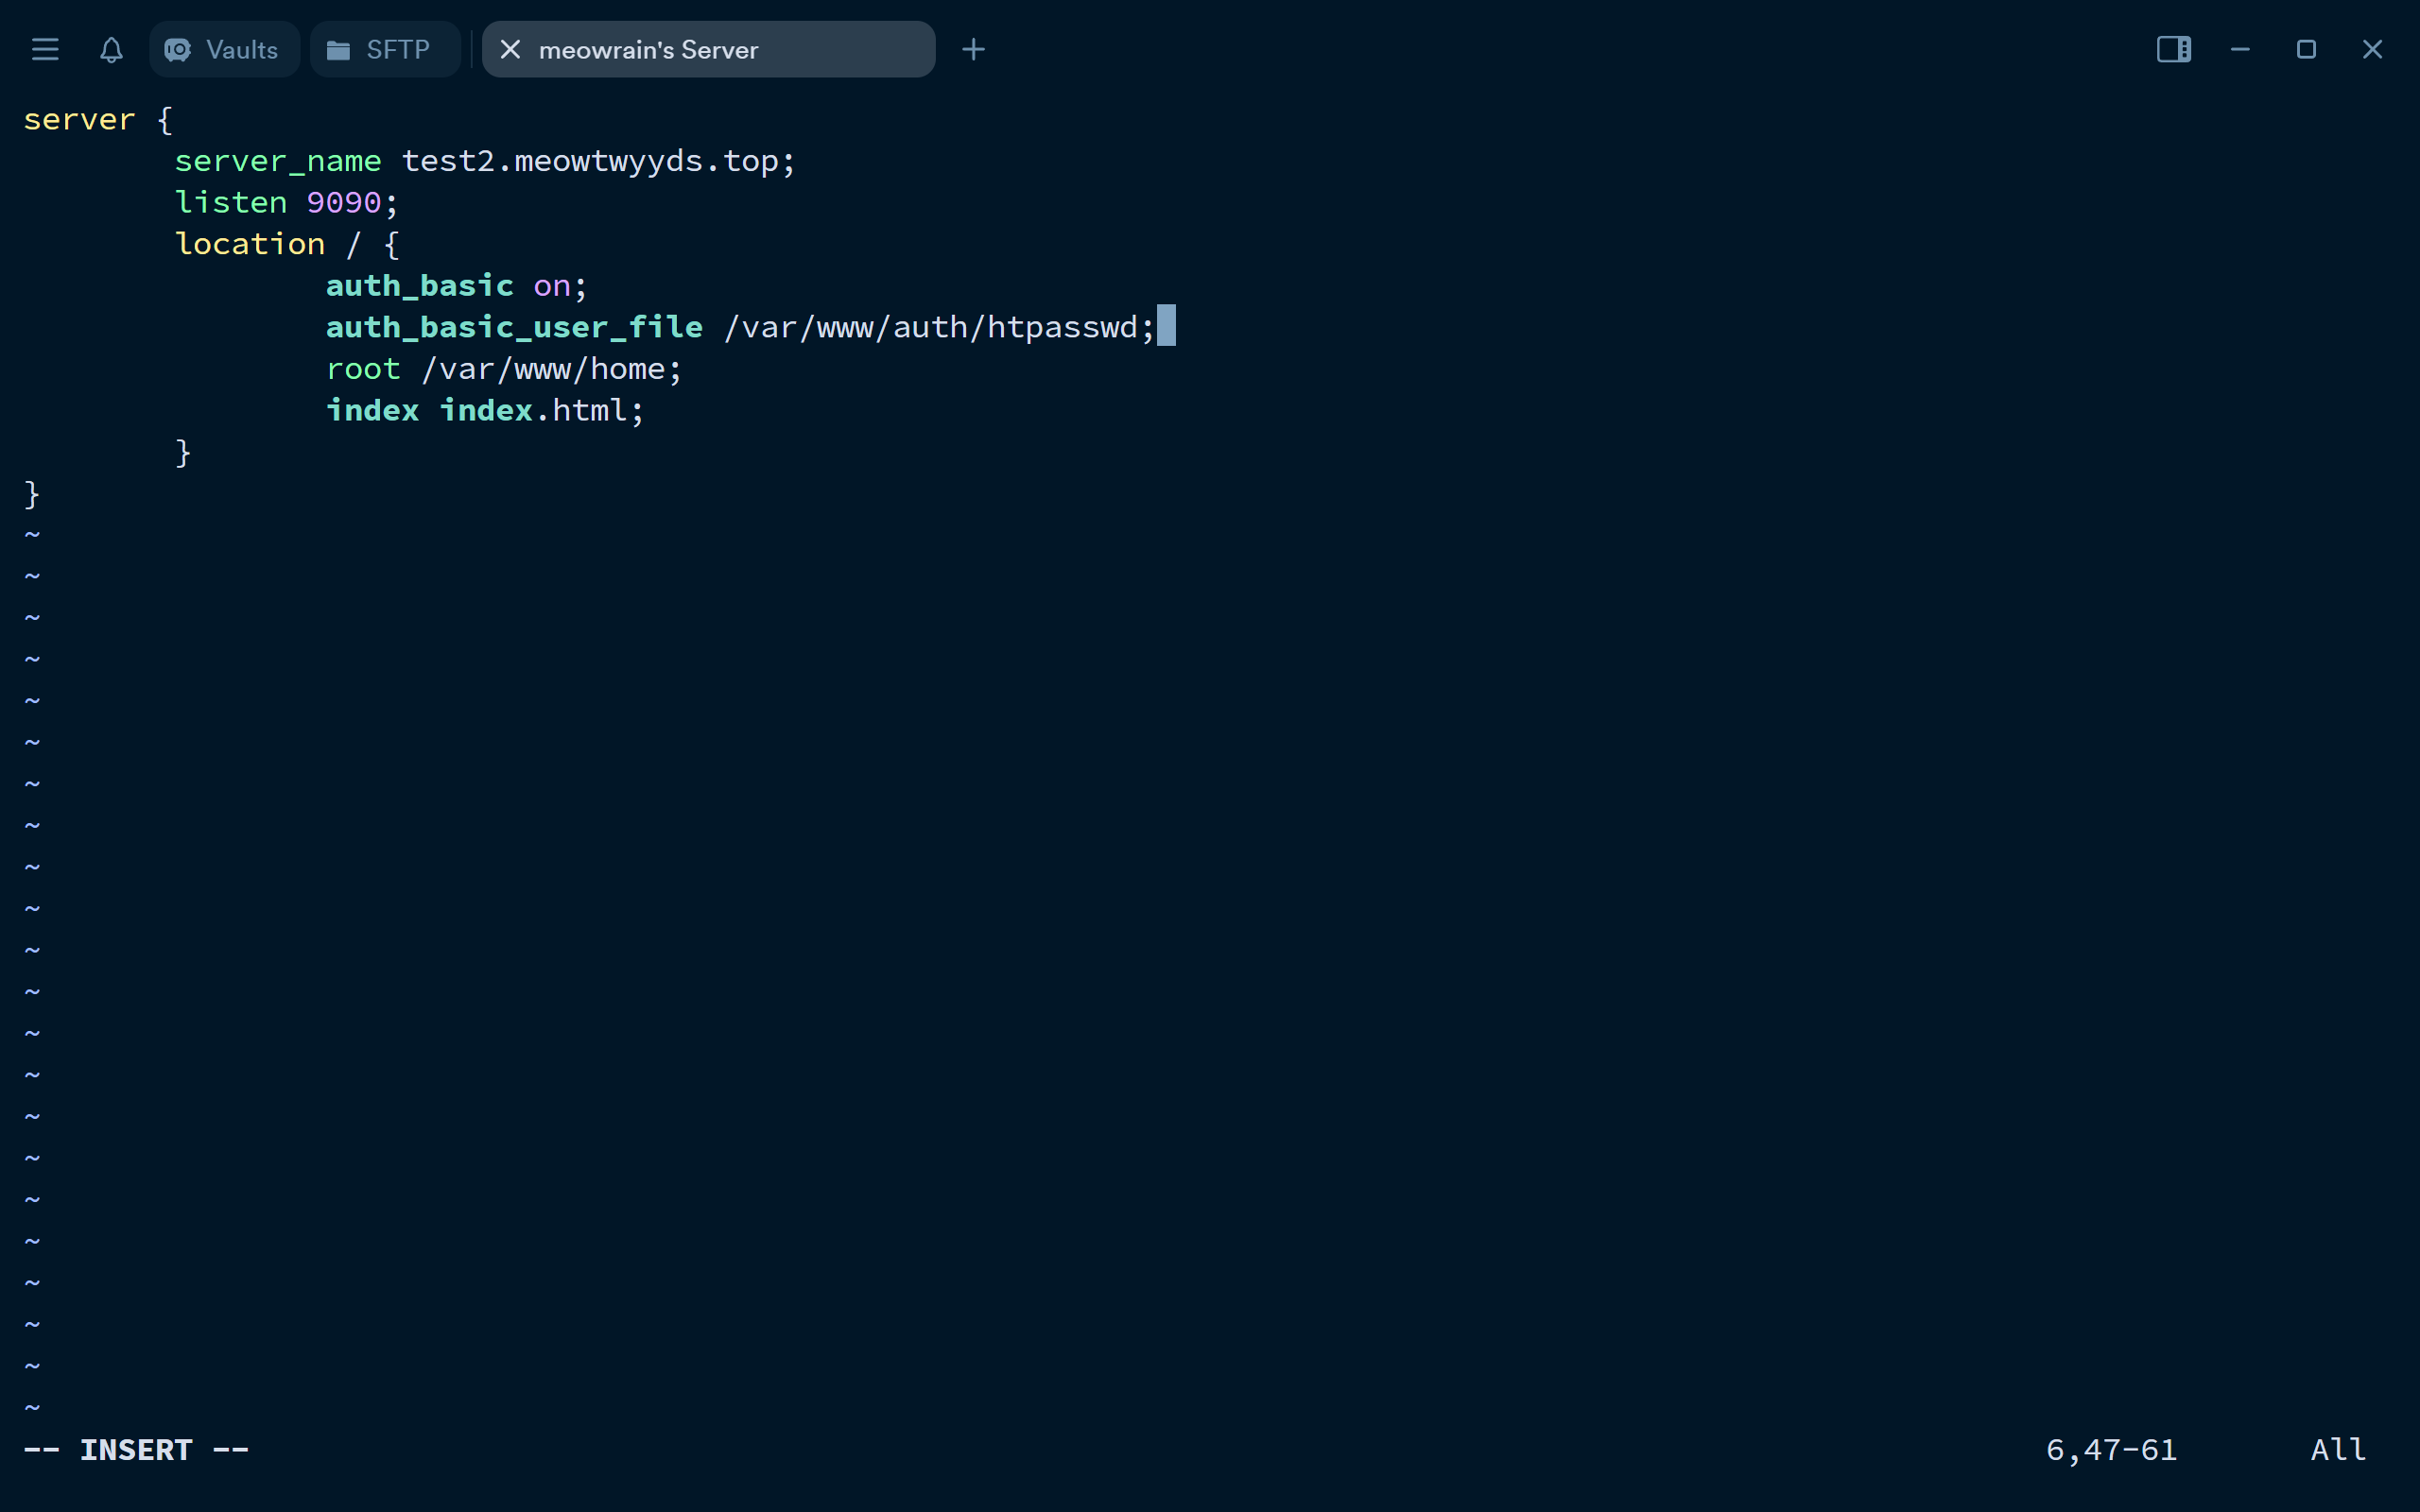Open the notifications bell
The width and height of the screenshot is (2420, 1512).
pos(111,49)
